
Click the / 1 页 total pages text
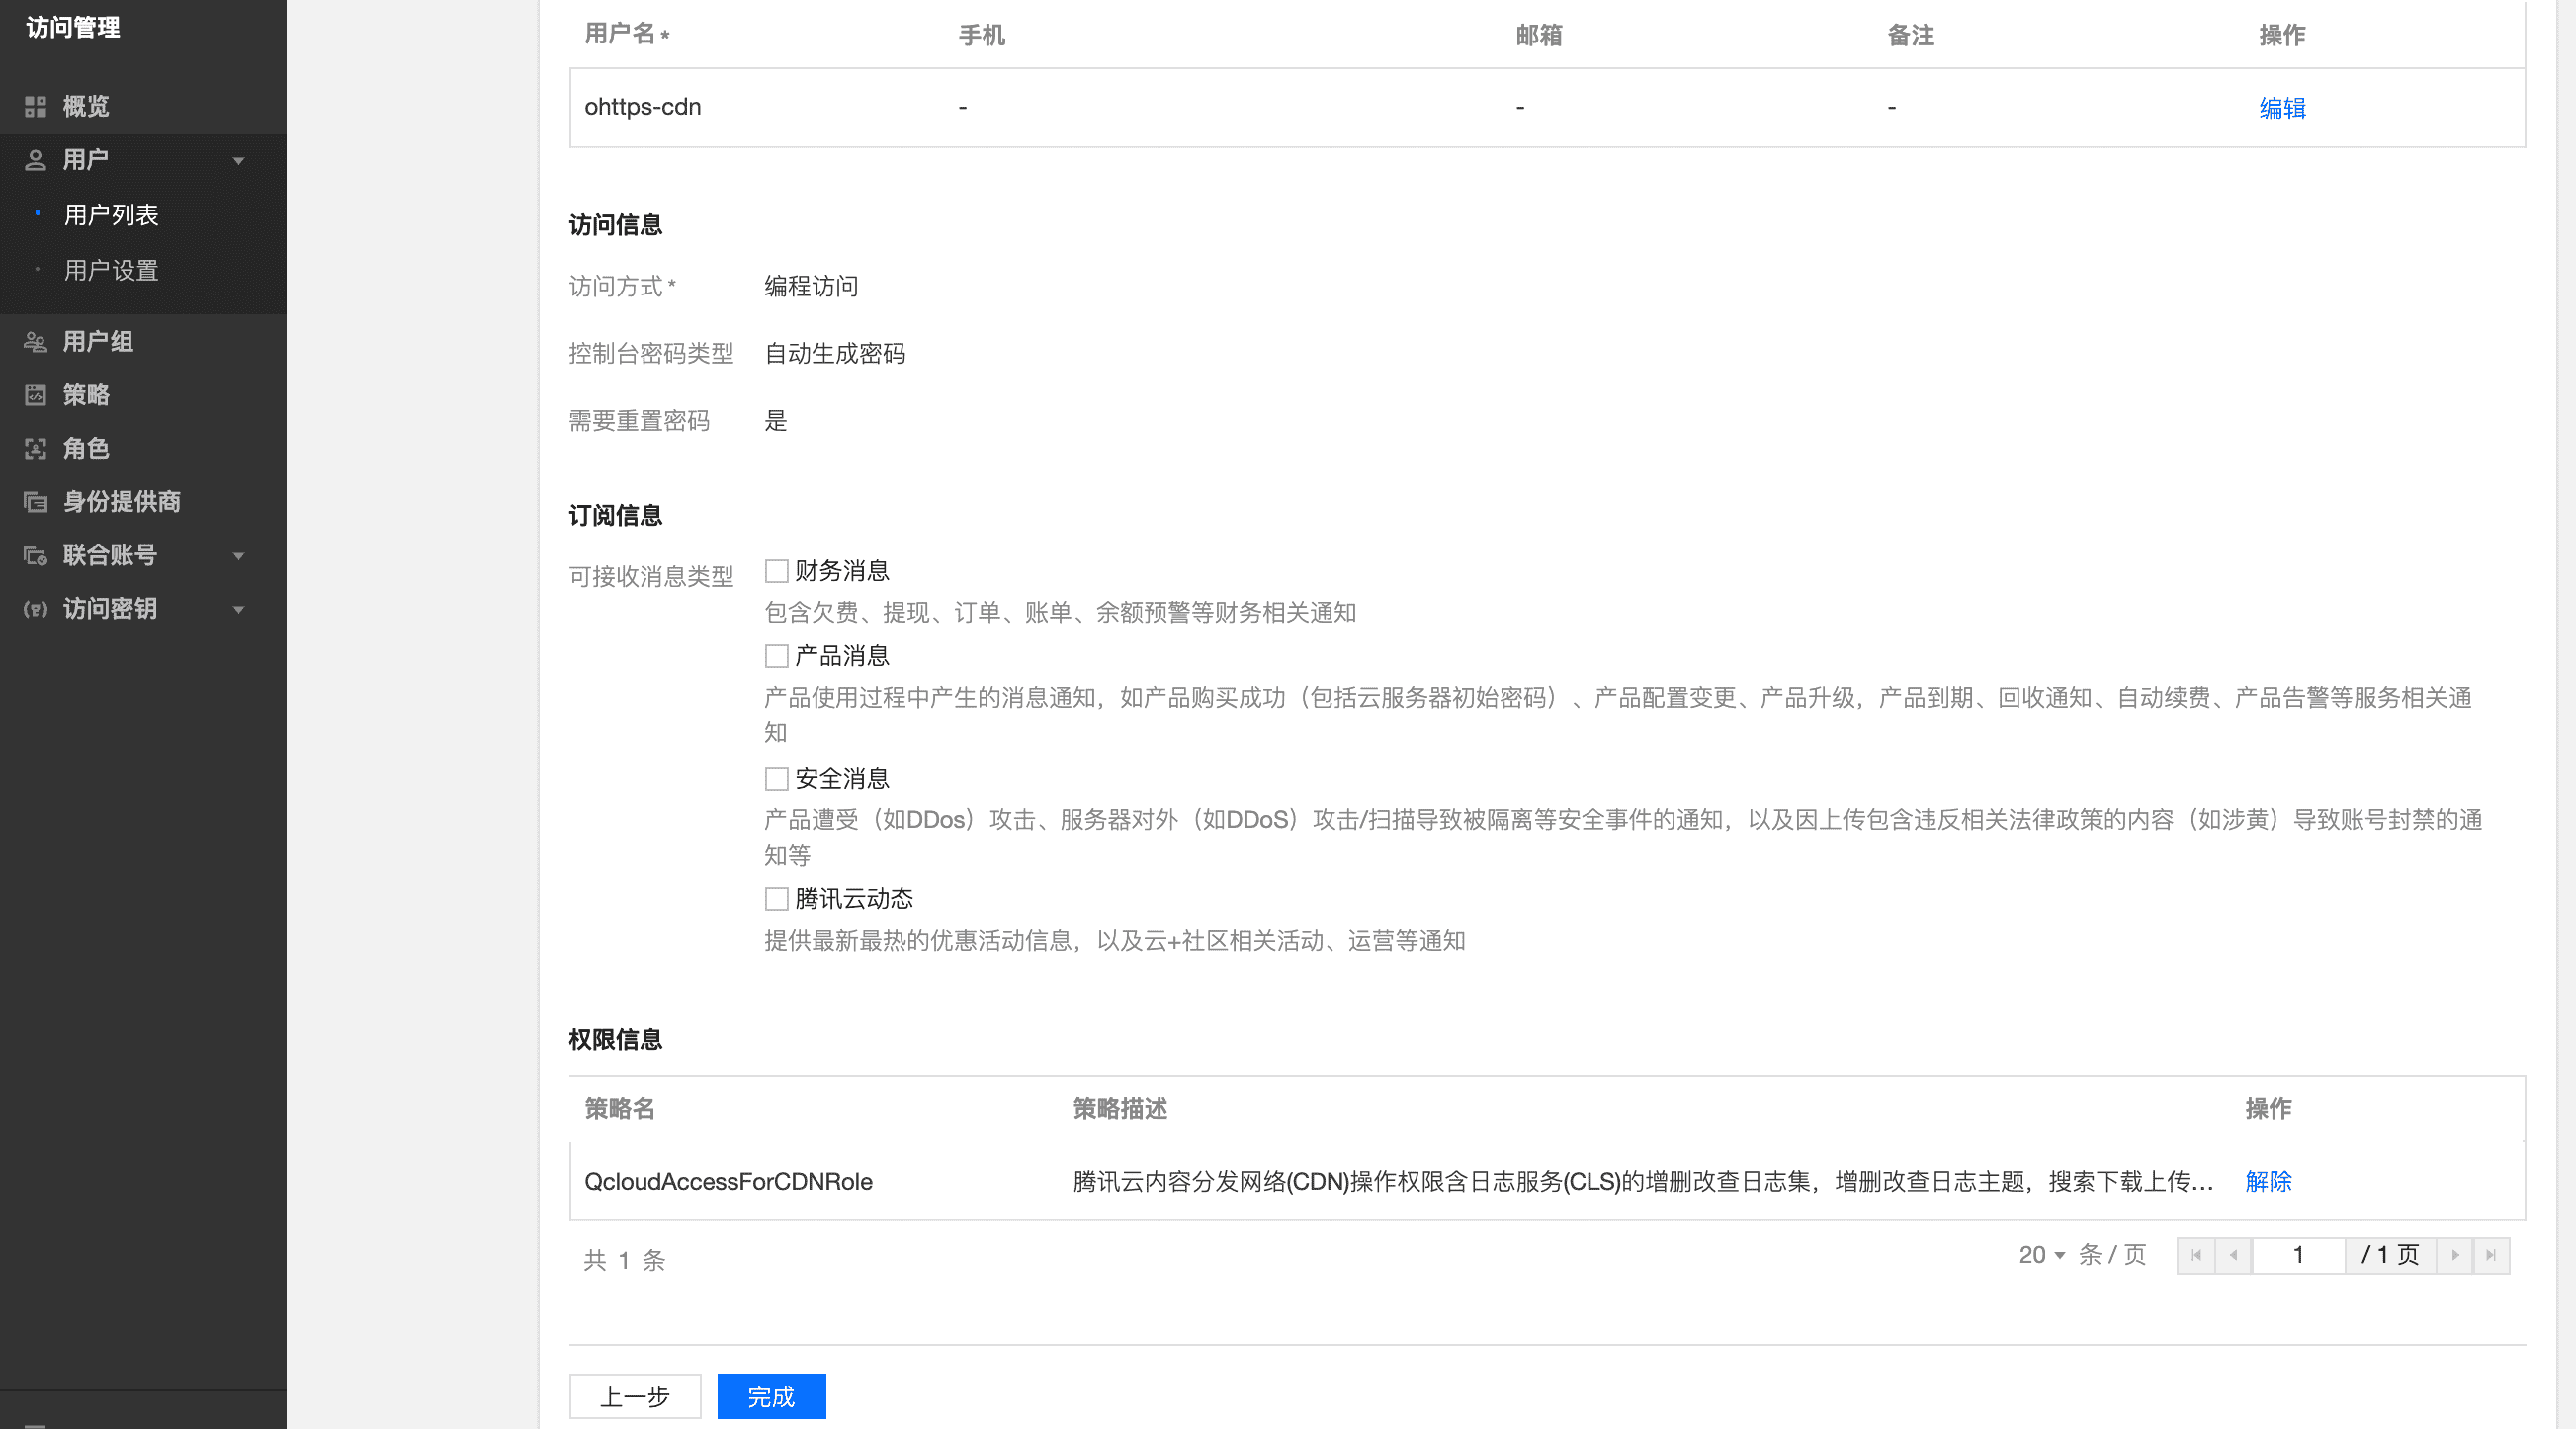click(x=2390, y=1255)
